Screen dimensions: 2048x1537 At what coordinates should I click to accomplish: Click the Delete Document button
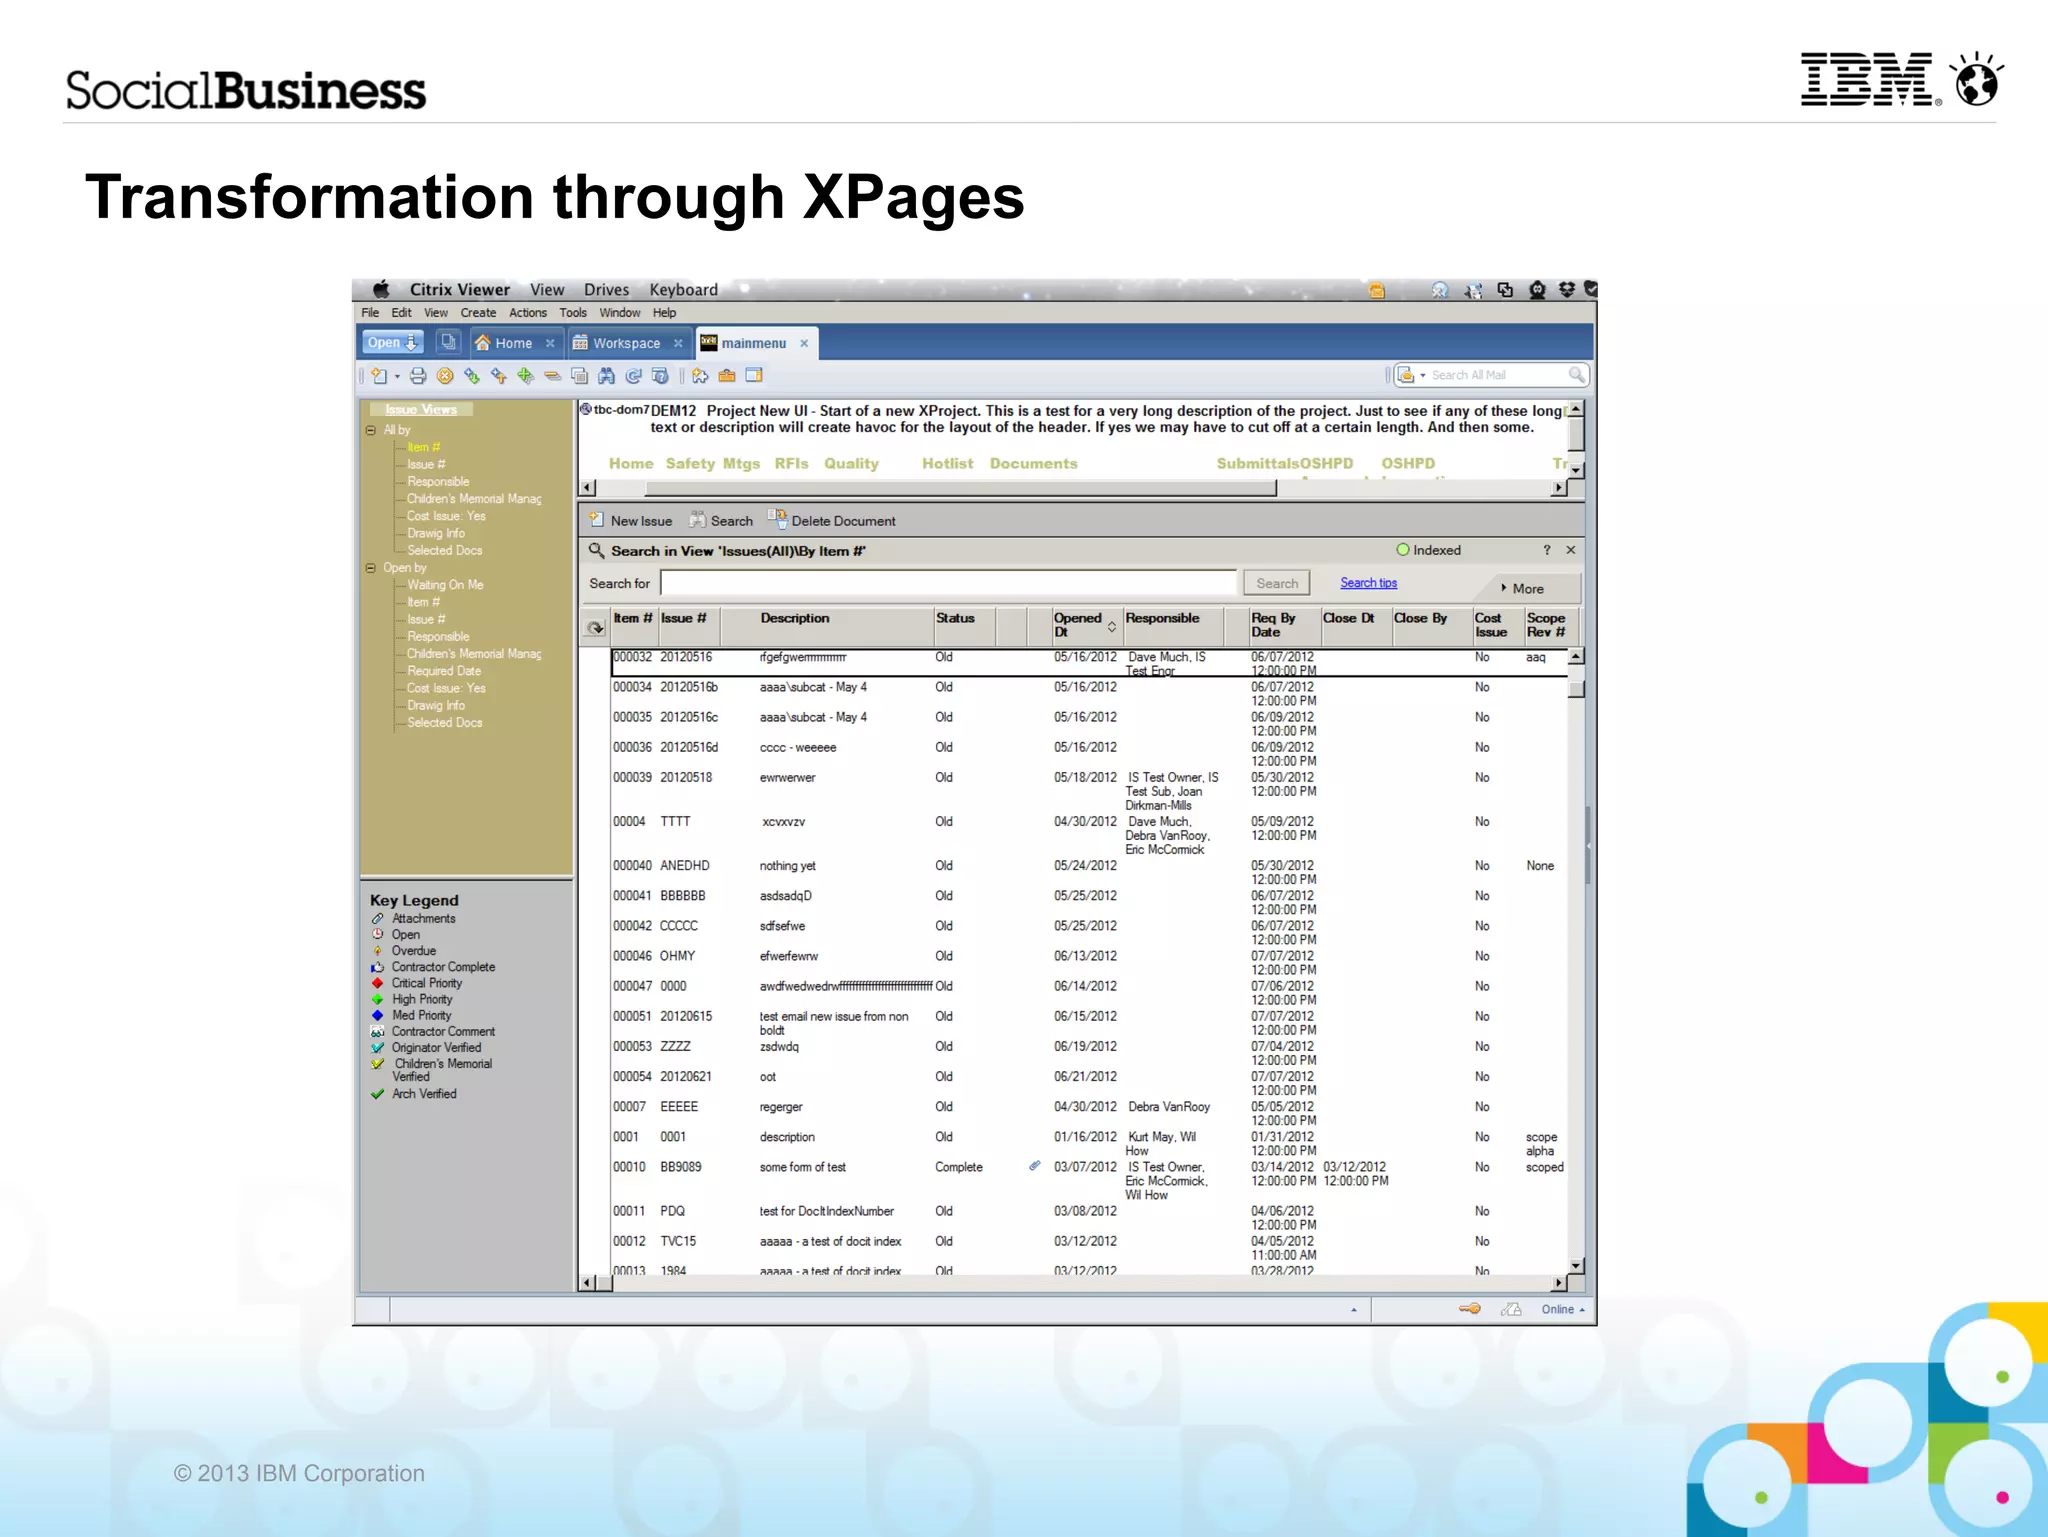pyautogui.click(x=832, y=521)
